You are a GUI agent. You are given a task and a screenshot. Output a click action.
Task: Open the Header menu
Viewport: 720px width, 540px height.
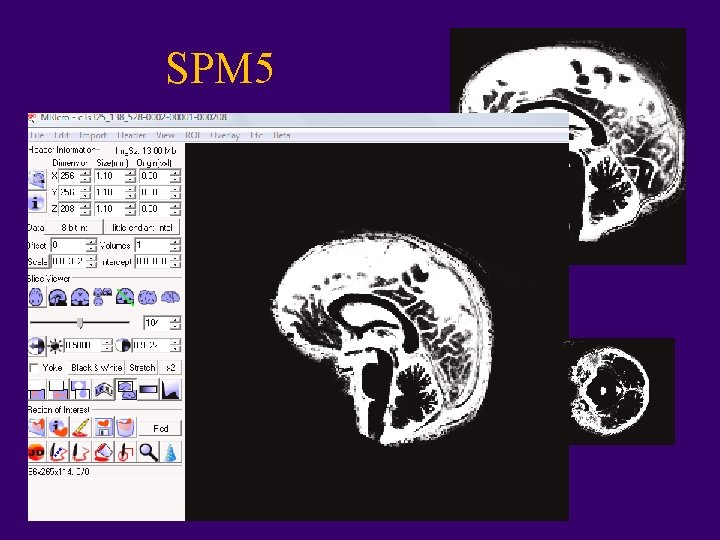tap(132, 135)
